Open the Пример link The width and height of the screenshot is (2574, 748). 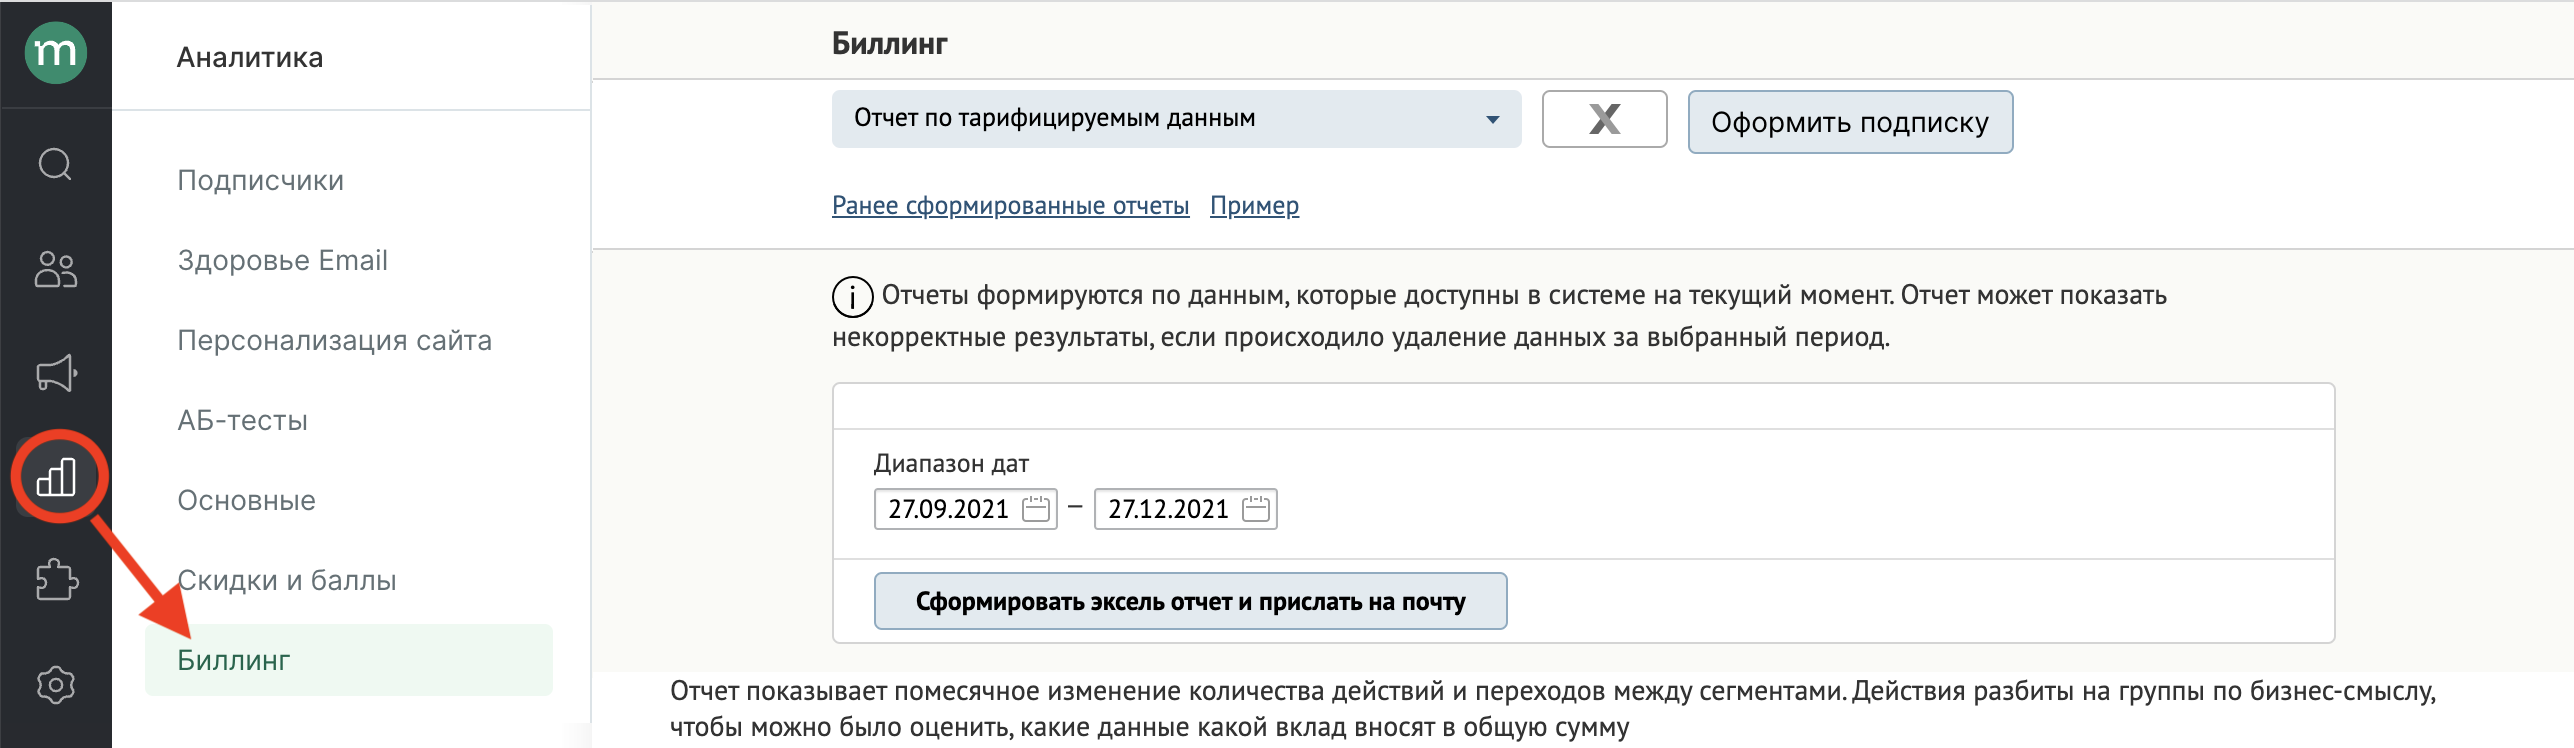tap(1254, 205)
